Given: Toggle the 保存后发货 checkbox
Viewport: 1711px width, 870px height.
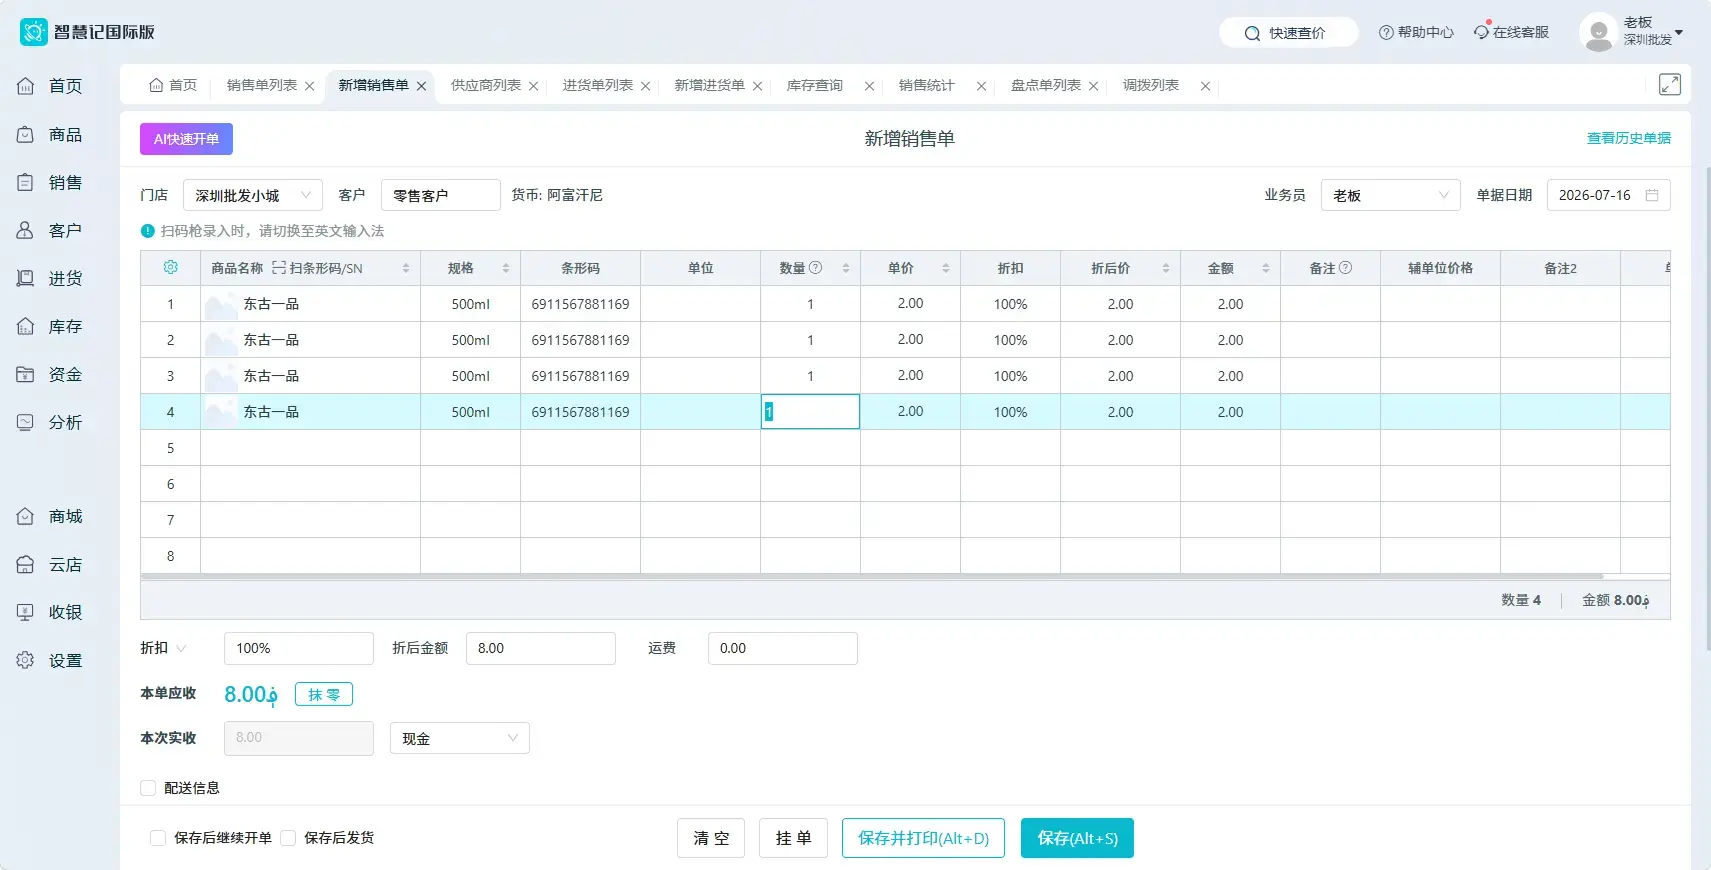Looking at the screenshot, I should (288, 838).
